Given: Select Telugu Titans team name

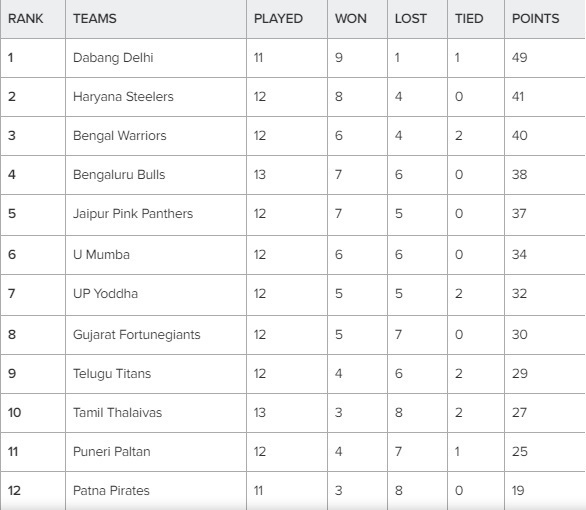Looking at the screenshot, I should pos(112,374).
